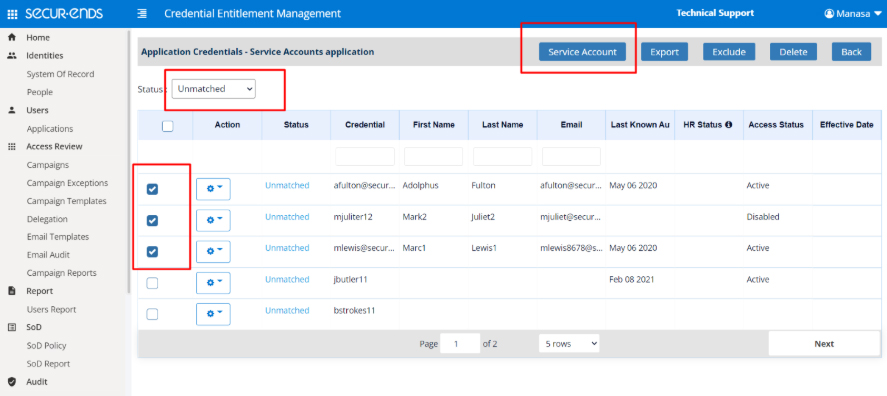Viewport: 887px width, 396px height.
Task: Click the Home house icon
Action: tap(11, 37)
